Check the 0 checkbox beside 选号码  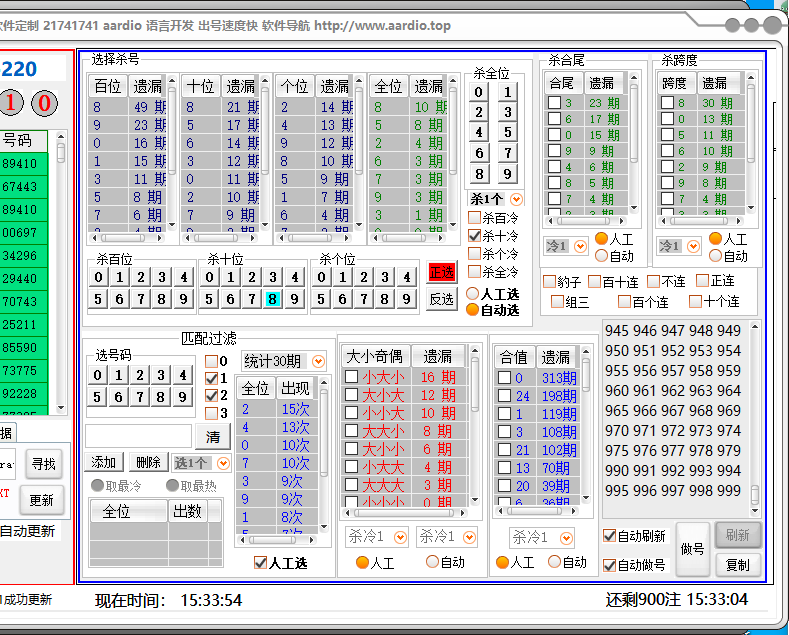[x=211, y=361]
